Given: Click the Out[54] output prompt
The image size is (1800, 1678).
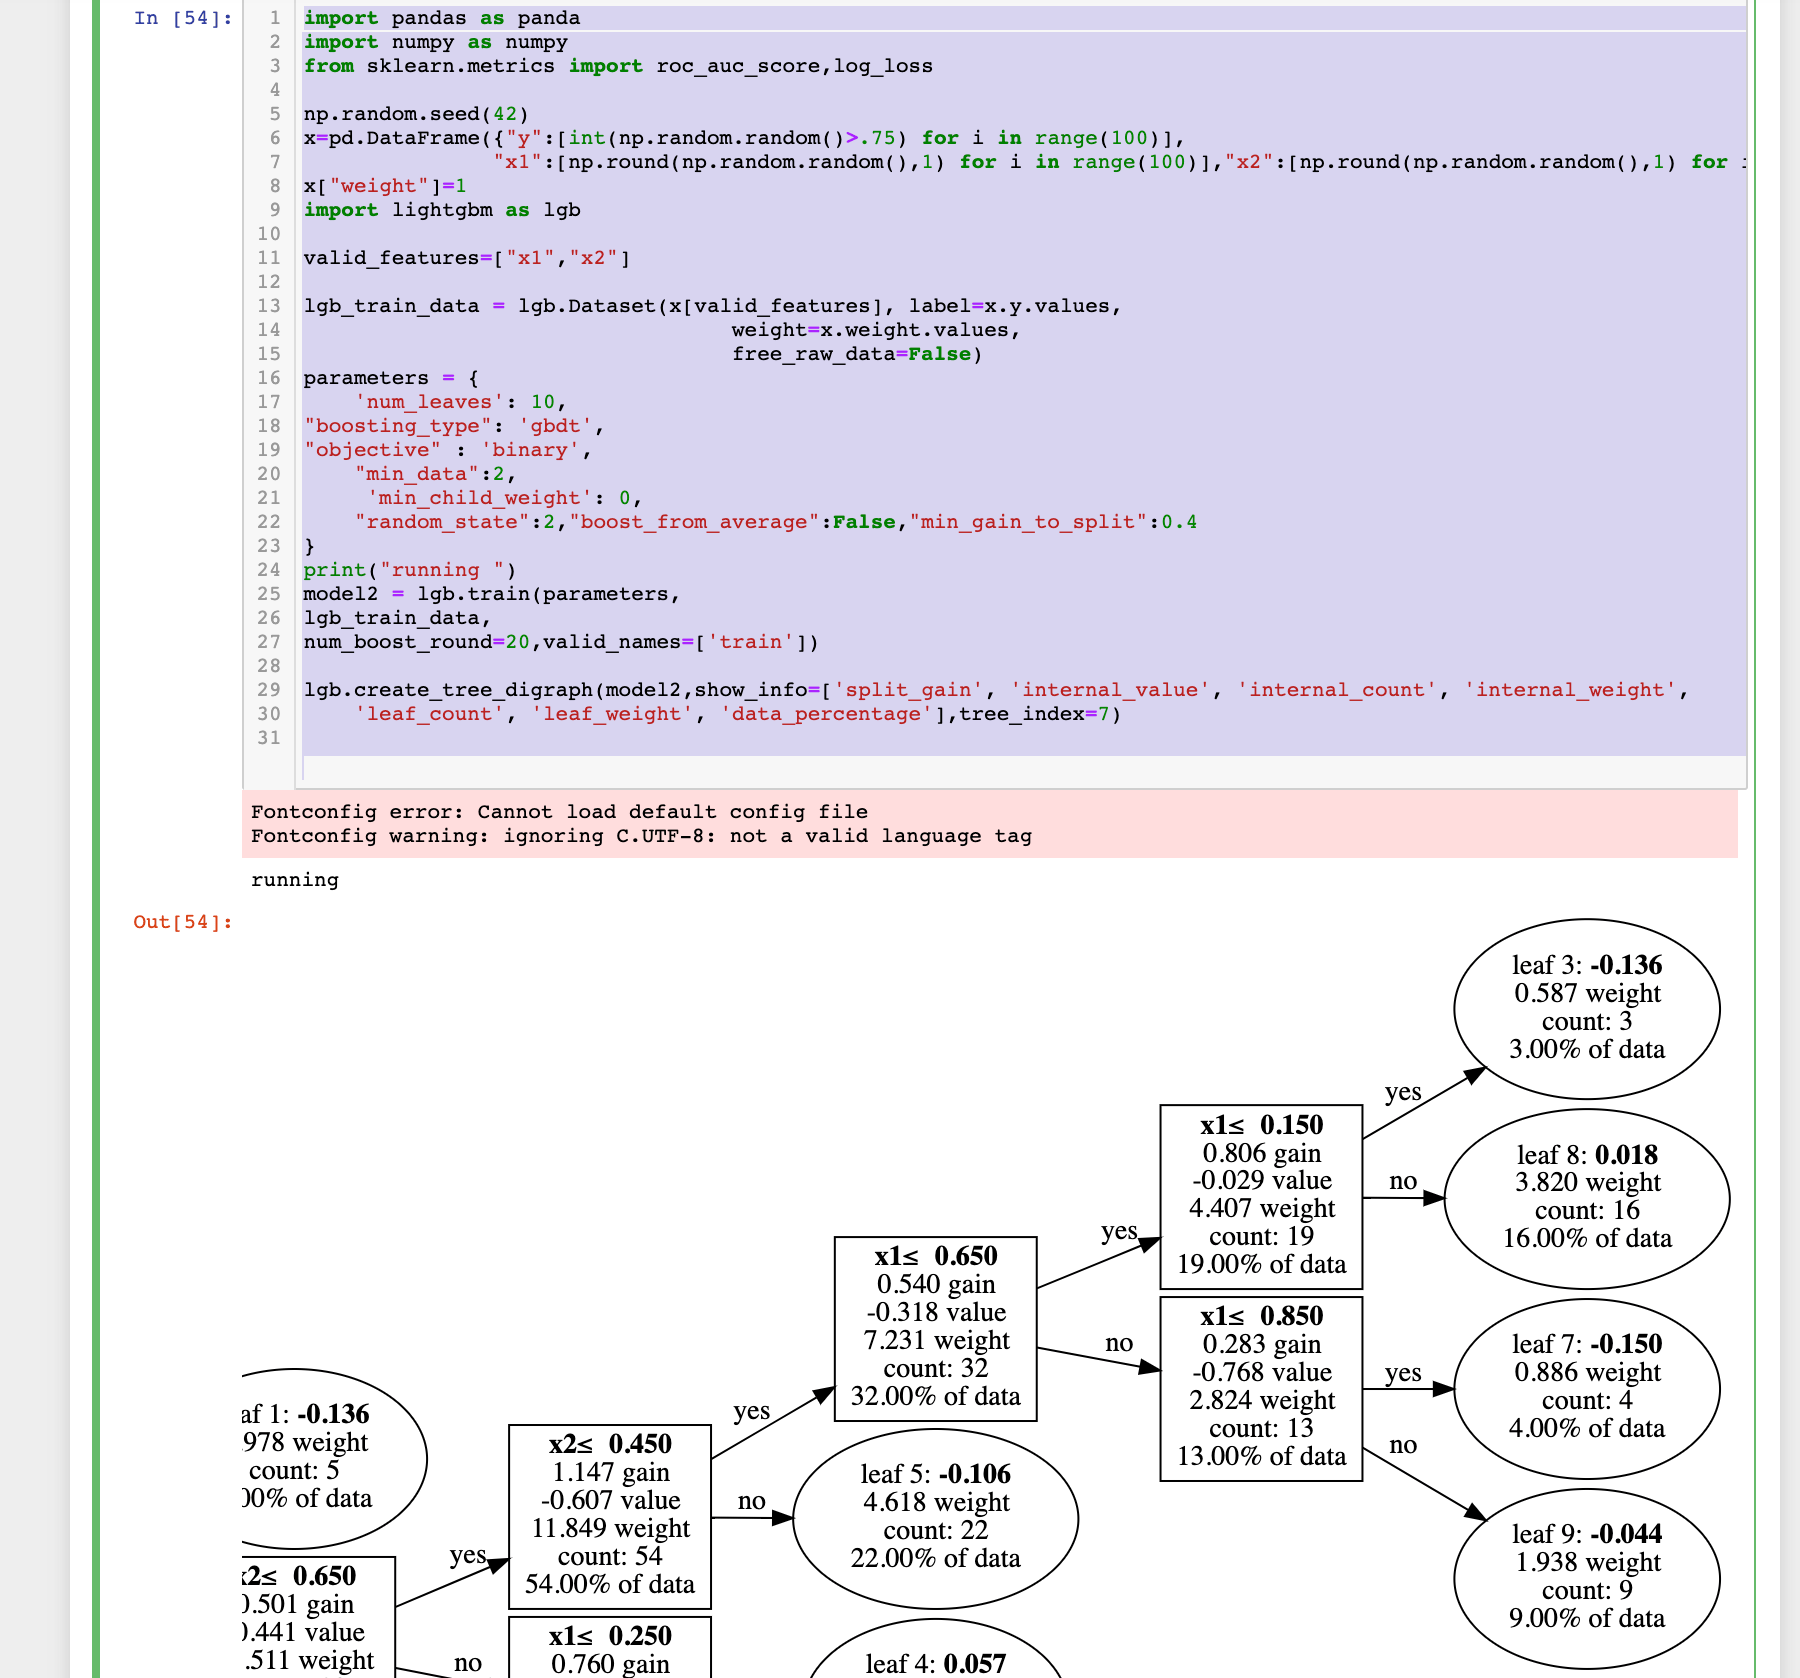Looking at the screenshot, I should [x=183, y=922].
